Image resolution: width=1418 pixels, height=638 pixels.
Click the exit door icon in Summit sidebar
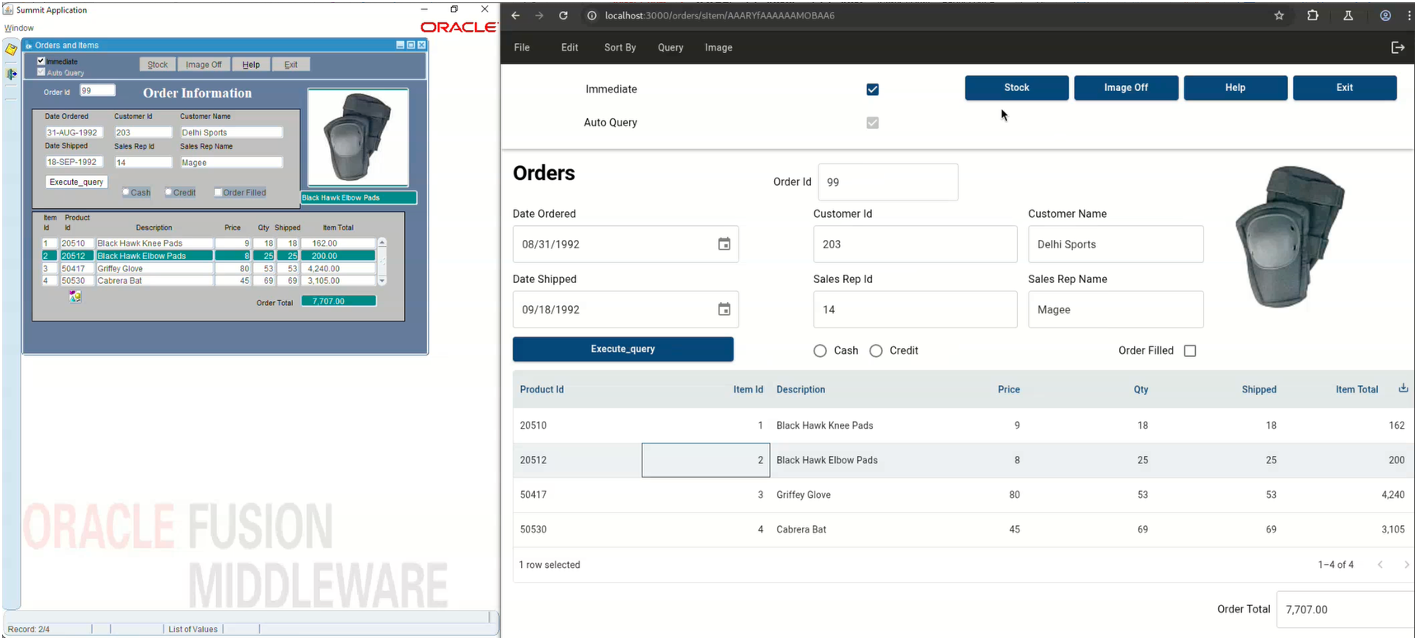[11, 74]
